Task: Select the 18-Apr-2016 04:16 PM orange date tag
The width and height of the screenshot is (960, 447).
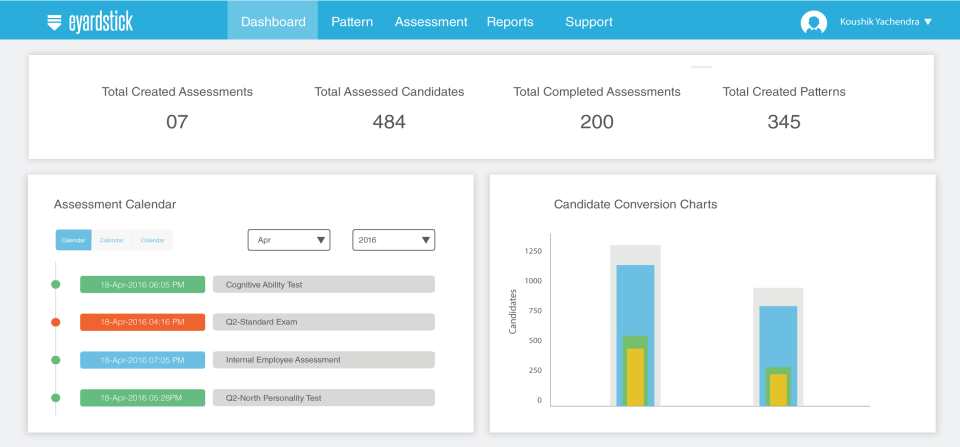Action: click(x=143, y=322)
